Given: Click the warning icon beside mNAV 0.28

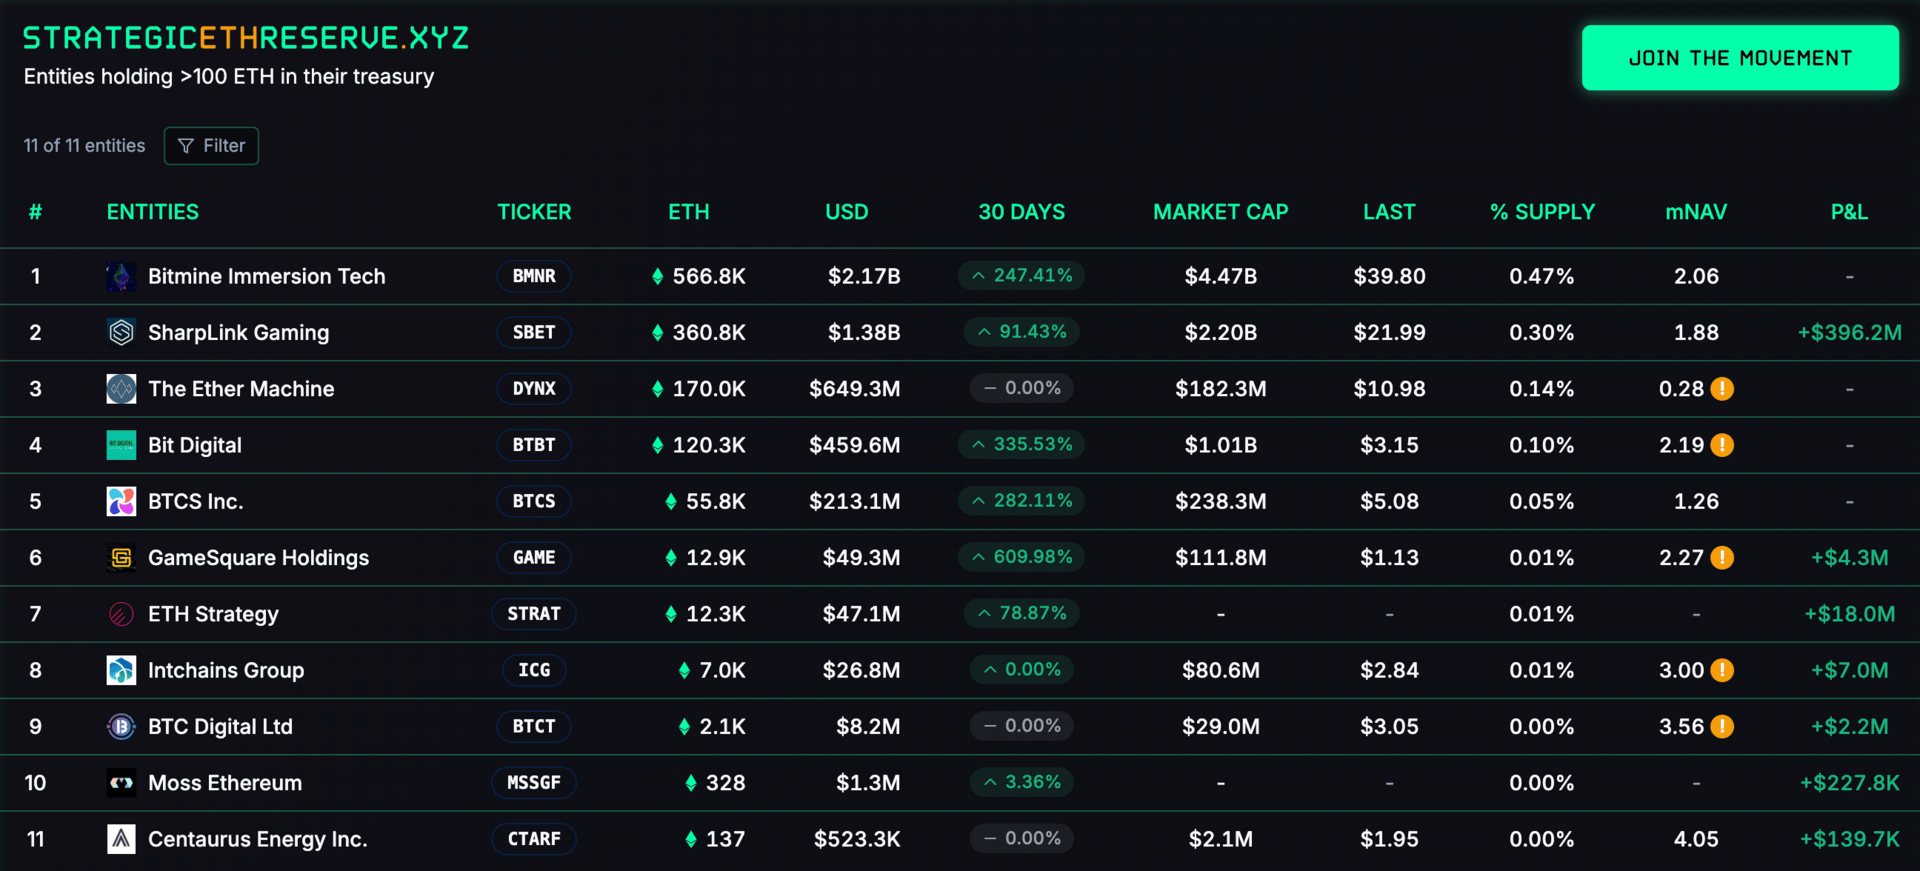Looking at the screenshot, I should click(1722, 389).
